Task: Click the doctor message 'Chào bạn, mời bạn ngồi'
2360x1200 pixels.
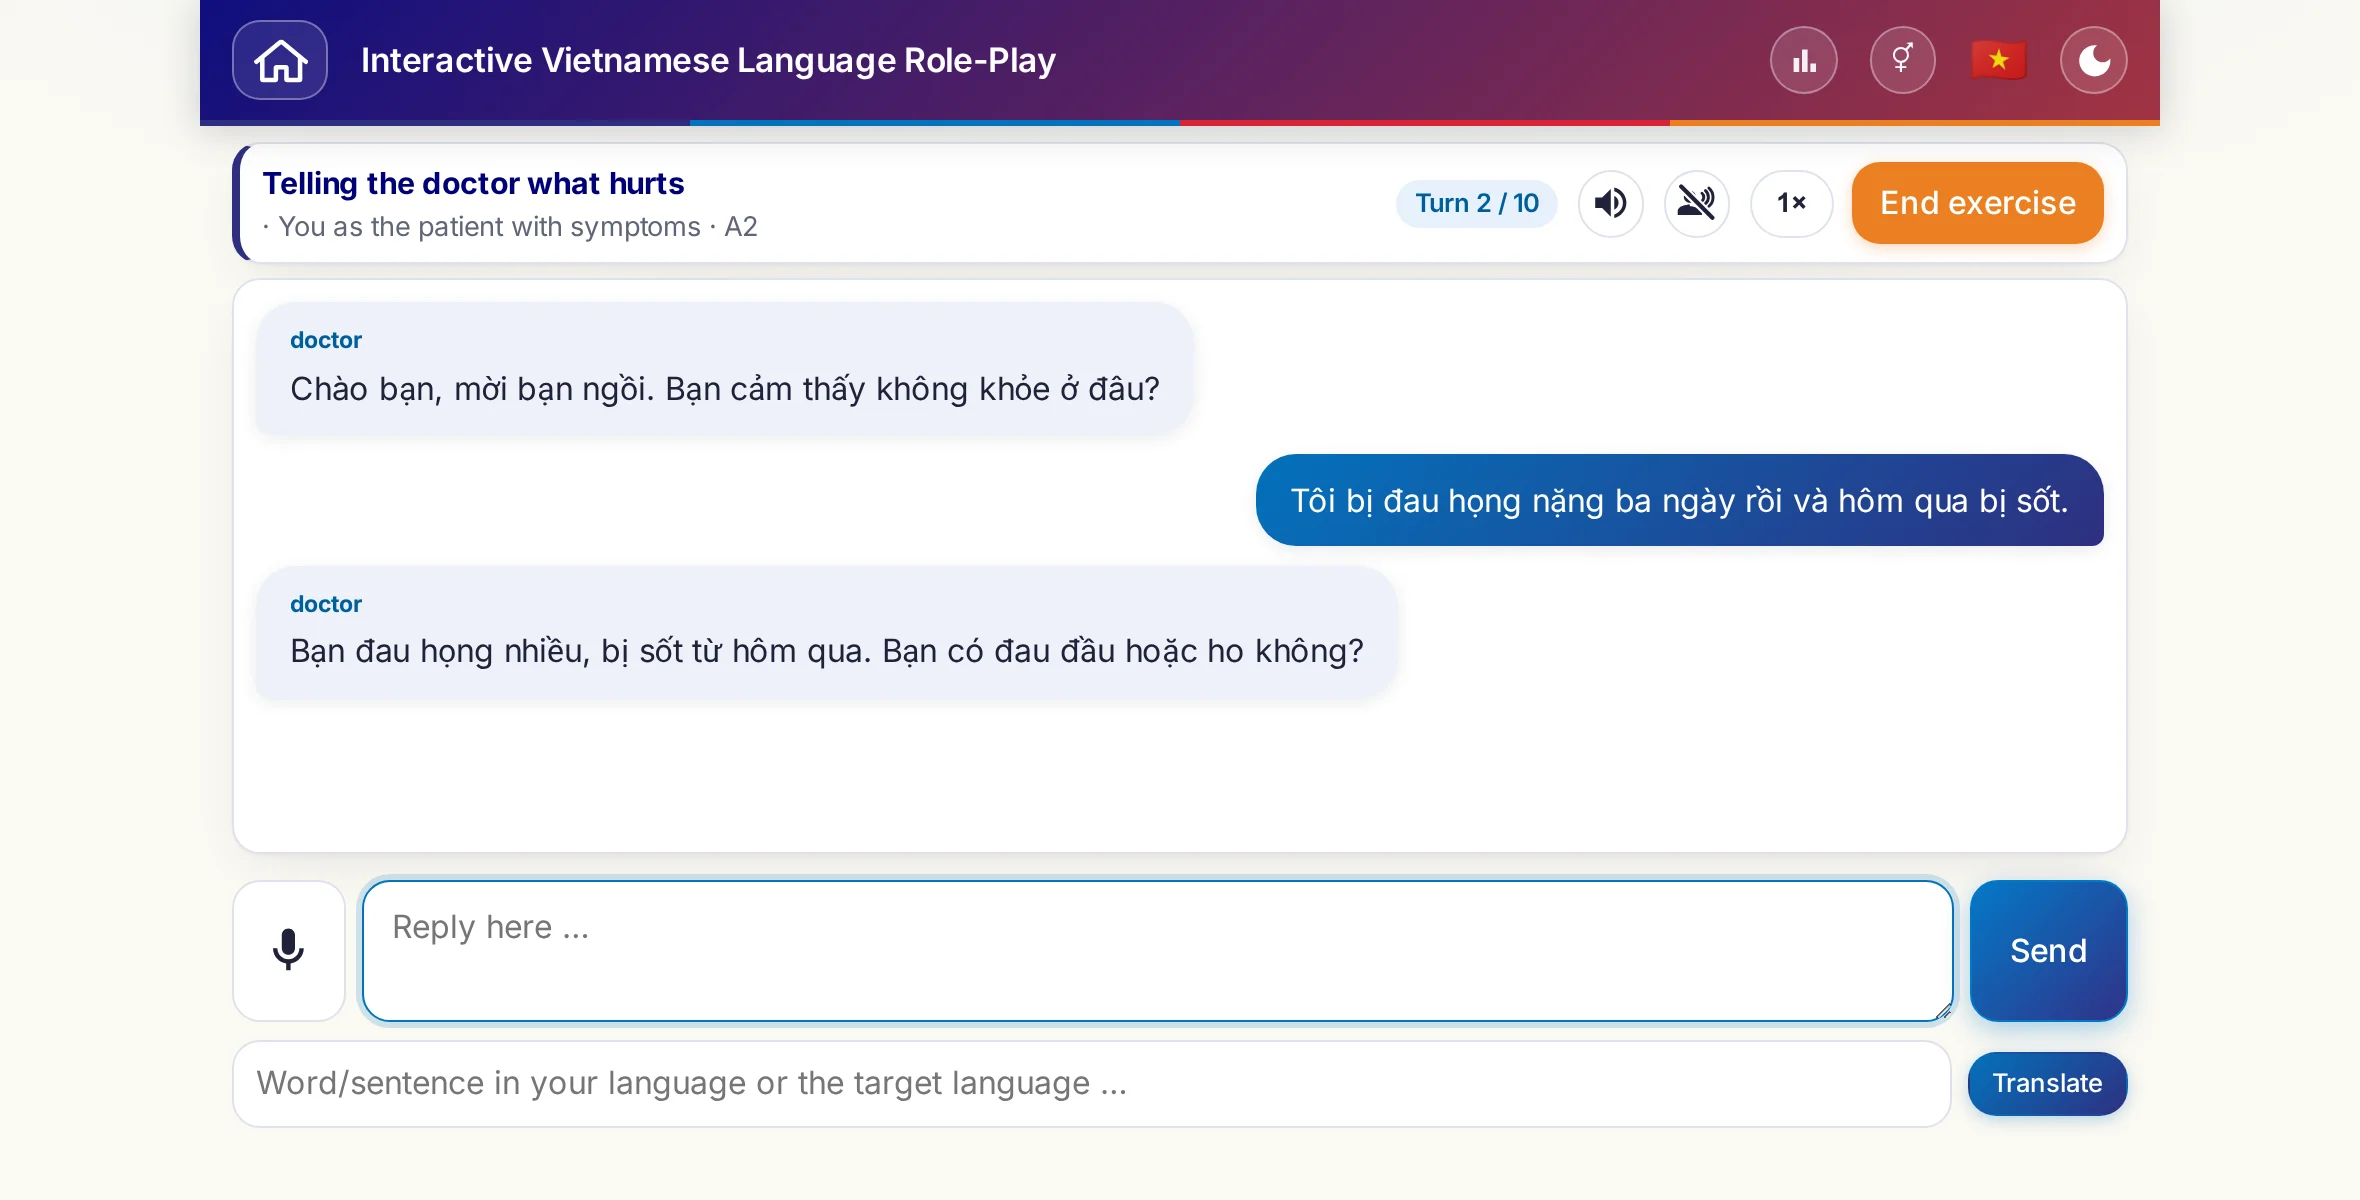Action: click(725, 369)
